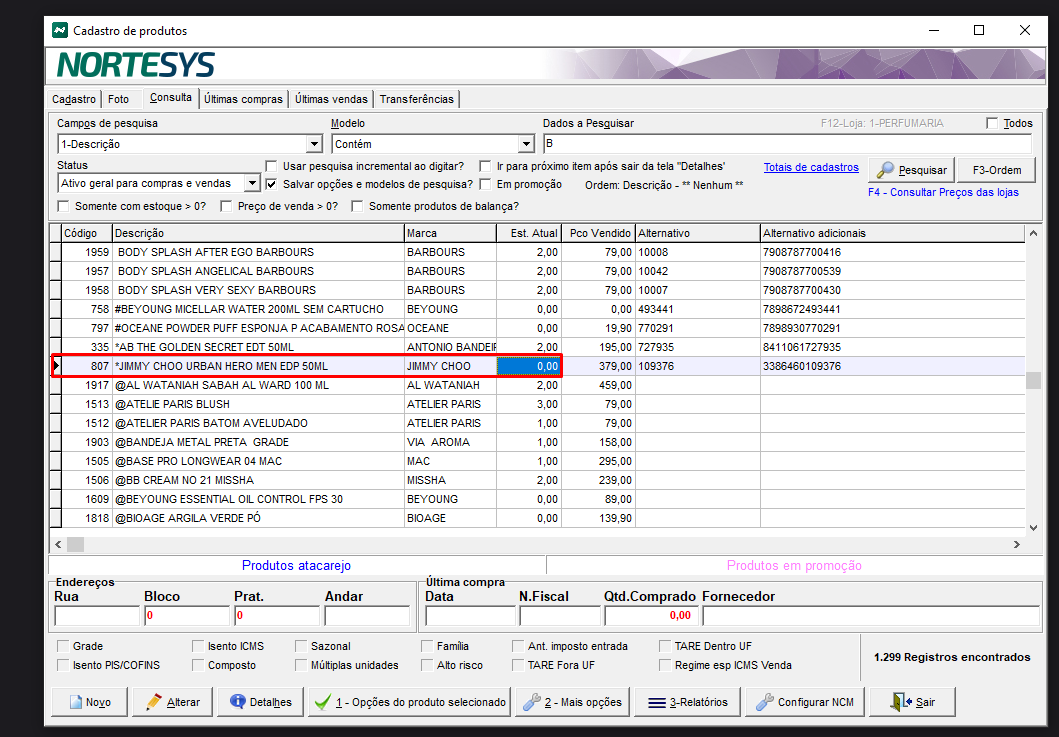
Task: Enable Somente com estoque > 0
Action: click(63, 206)
